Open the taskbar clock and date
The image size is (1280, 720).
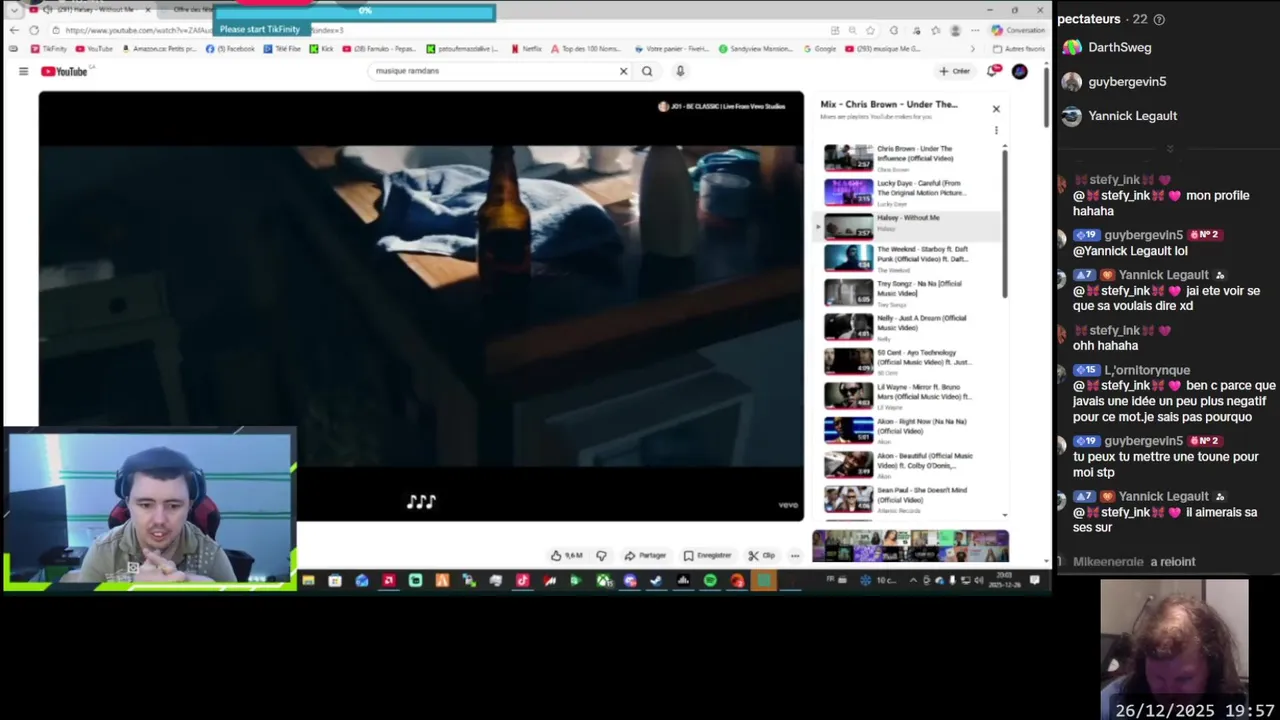click(1003, 580)
